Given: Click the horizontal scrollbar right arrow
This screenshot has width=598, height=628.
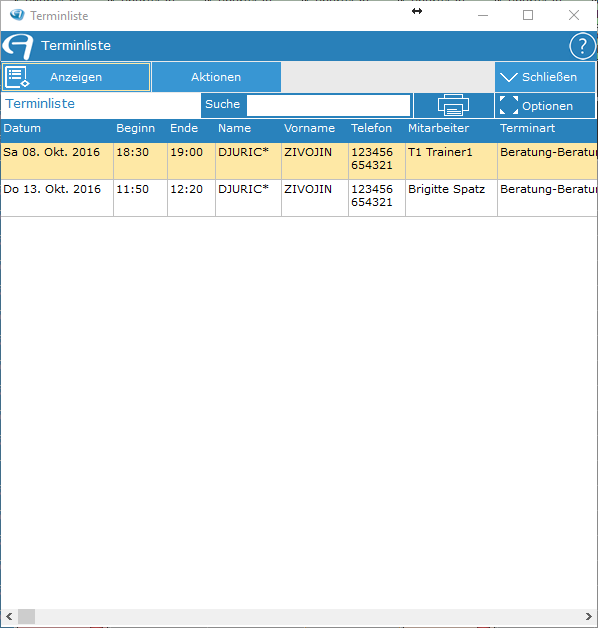Looking at the screenshot, I should point(588,616).
